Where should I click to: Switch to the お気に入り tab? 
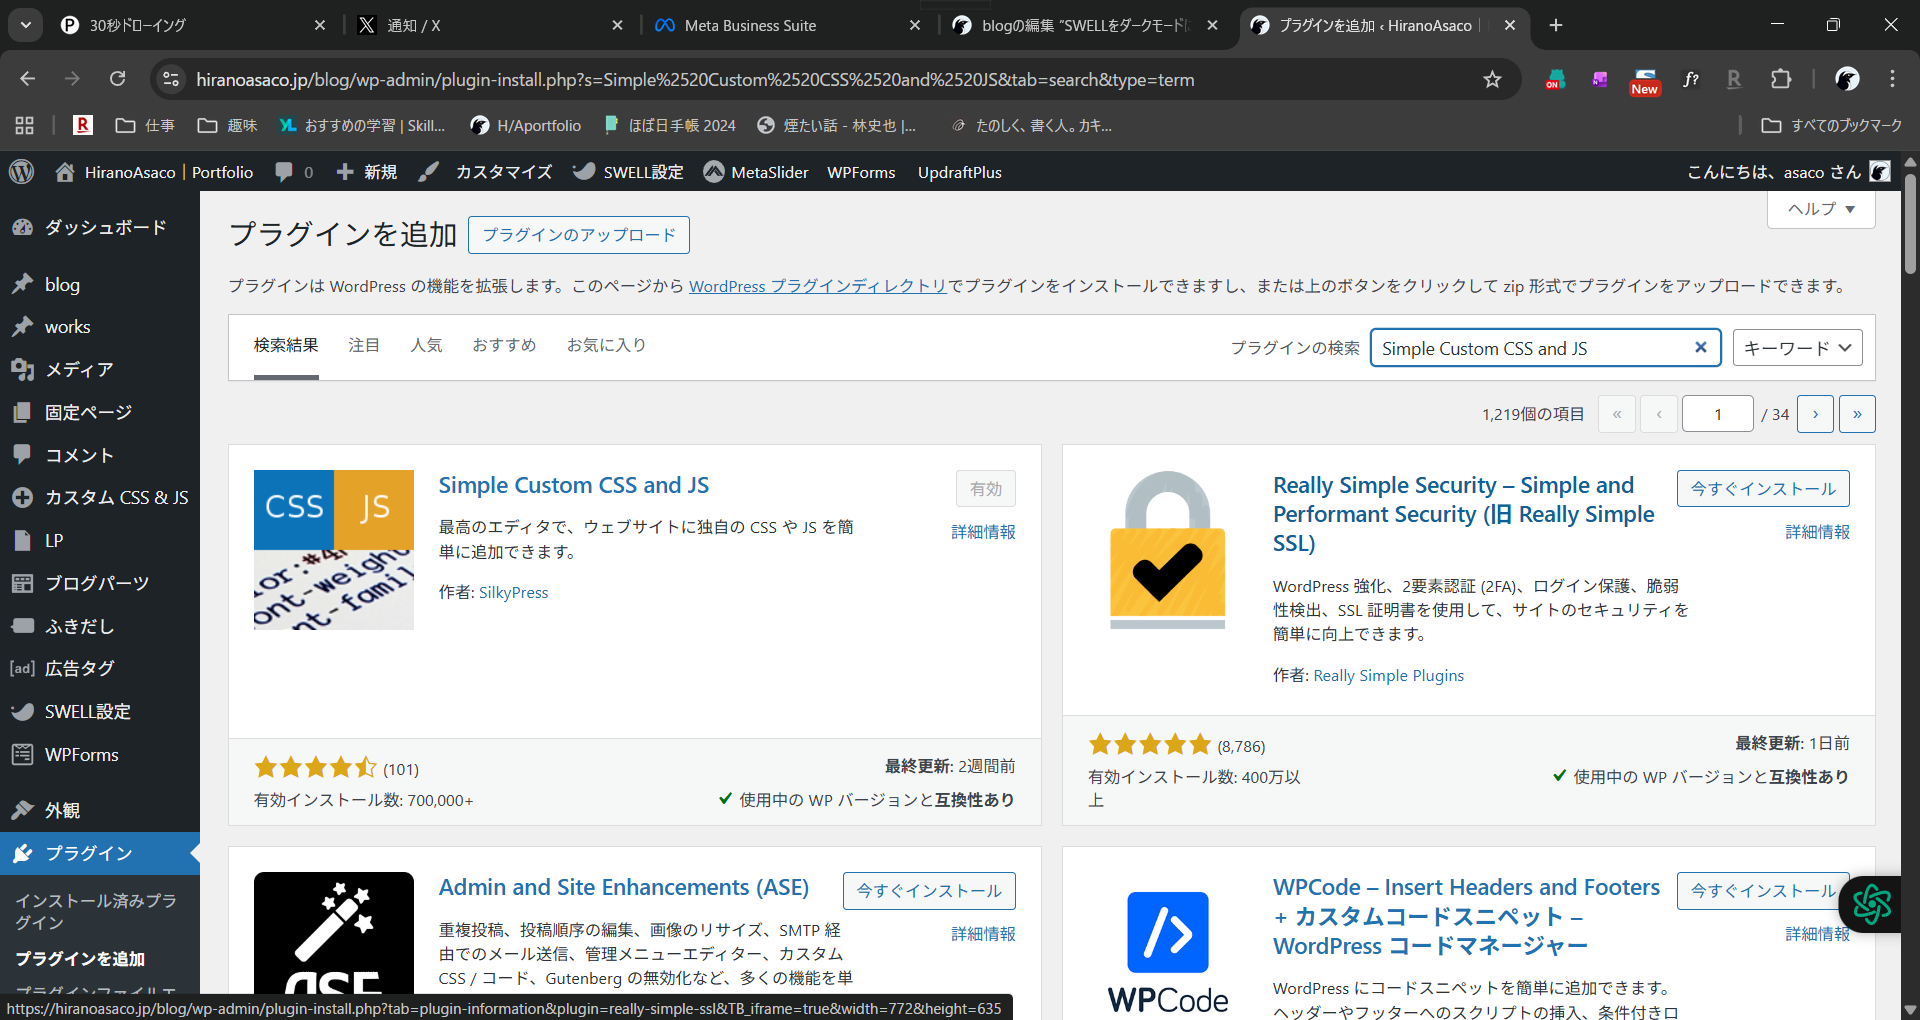tap(606, 344)
